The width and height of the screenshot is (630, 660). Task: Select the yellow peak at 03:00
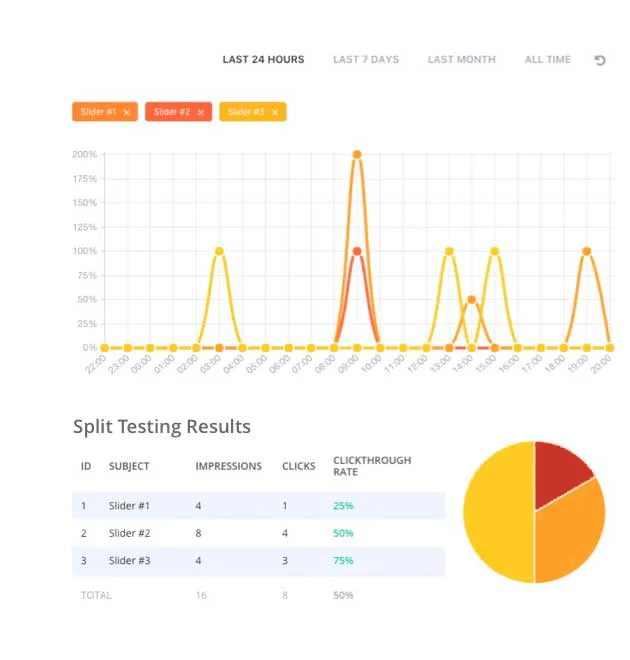[219, 251]
